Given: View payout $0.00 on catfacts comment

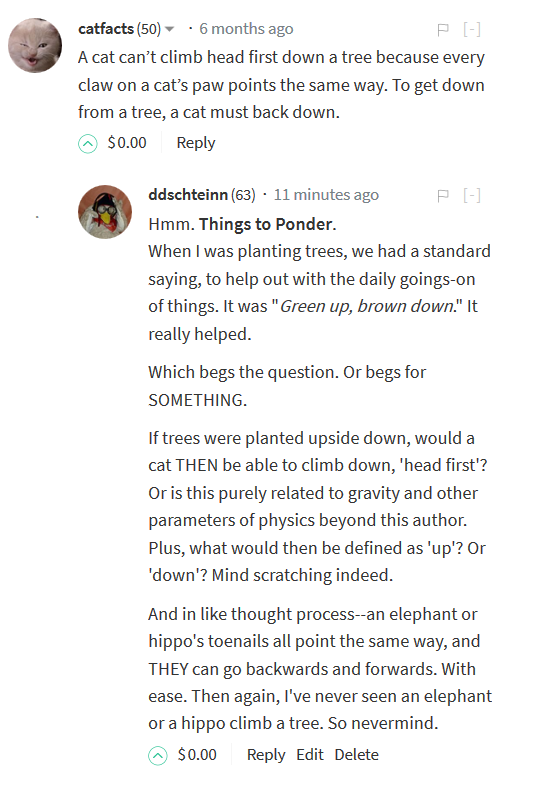Looking at the screenshot, I should 127,143.
